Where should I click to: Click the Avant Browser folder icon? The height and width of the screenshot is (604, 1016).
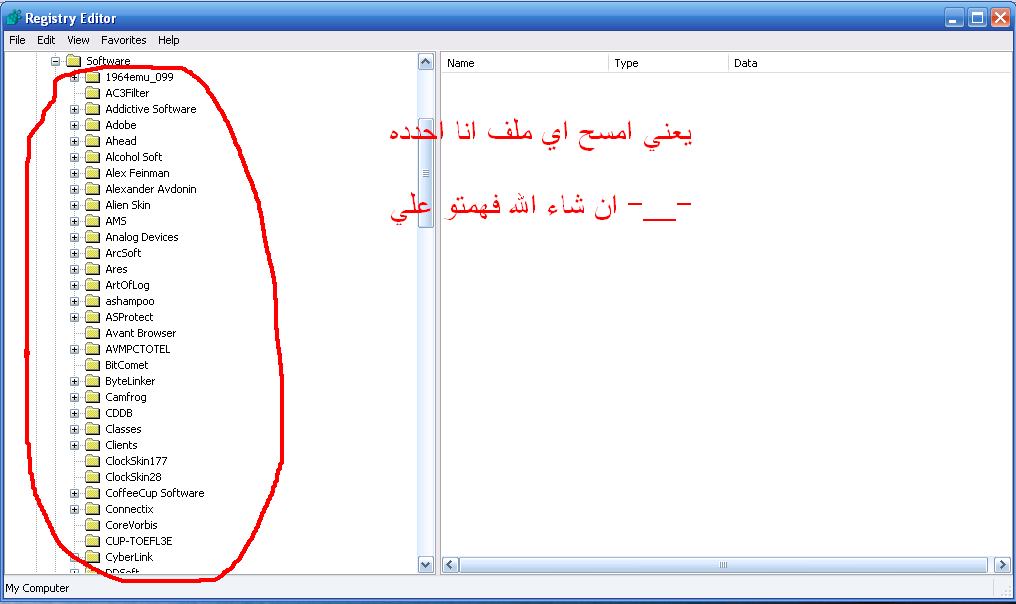coord(93,333)
